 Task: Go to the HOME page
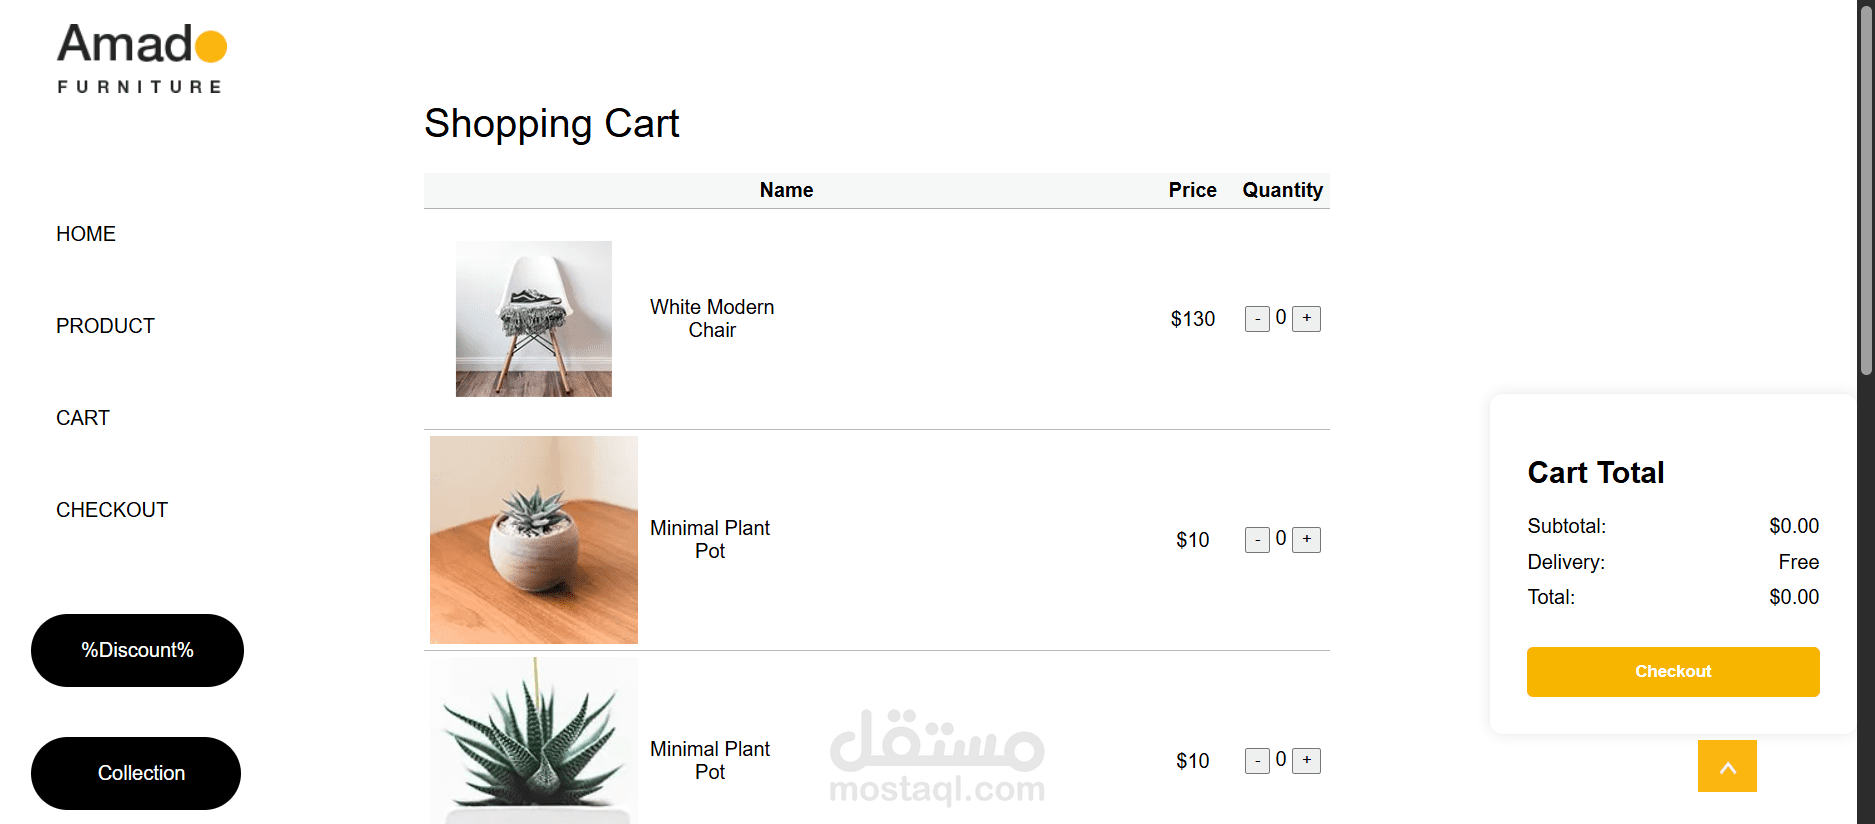[86, 234]
